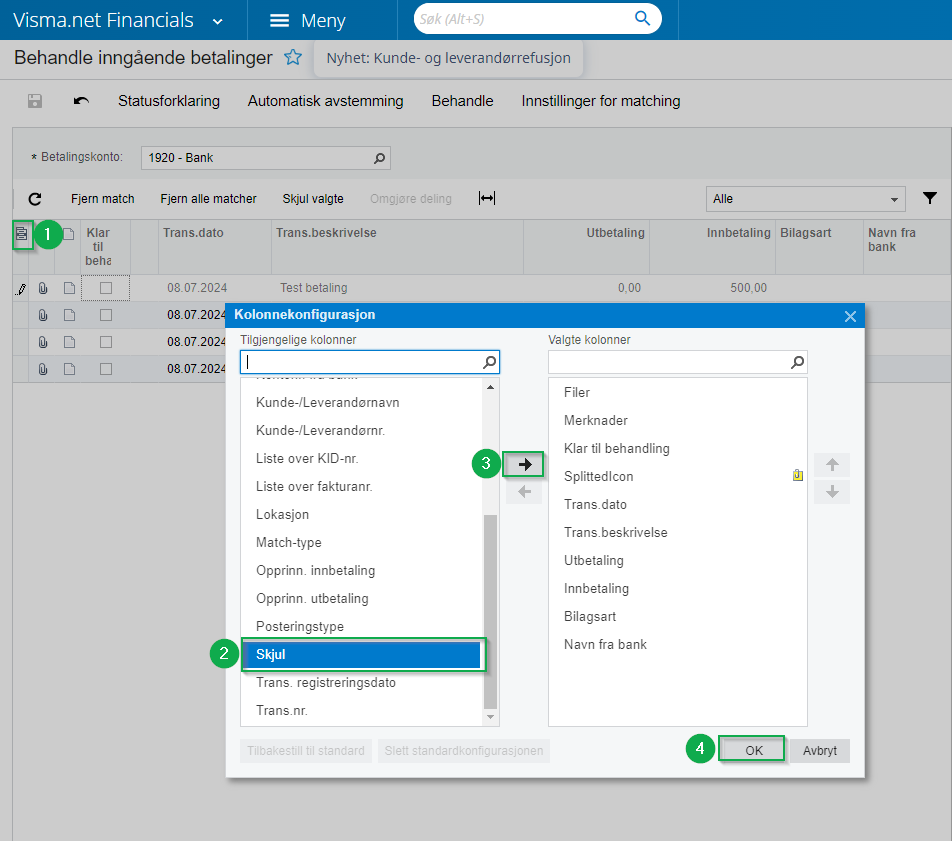This screenshot has height=841, width=952.
Task: Open column configuration icon in grid header
Action: click(22, 234)
